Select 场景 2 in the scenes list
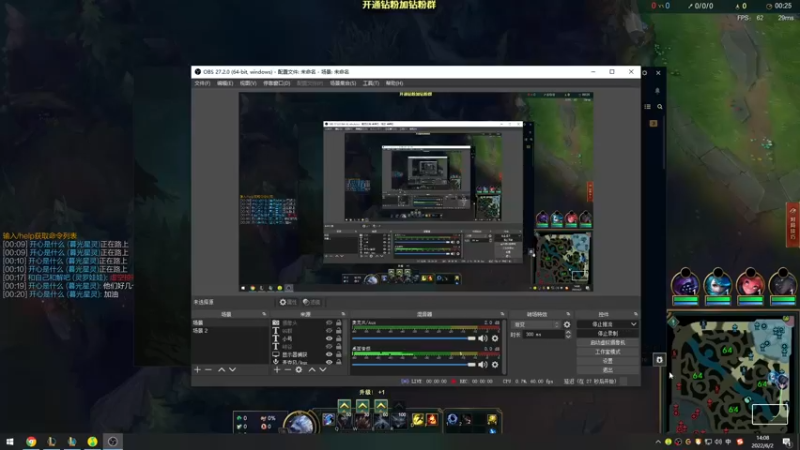This screenshot has width=800, height=450. pyautogui.click(x=230, y=331)
